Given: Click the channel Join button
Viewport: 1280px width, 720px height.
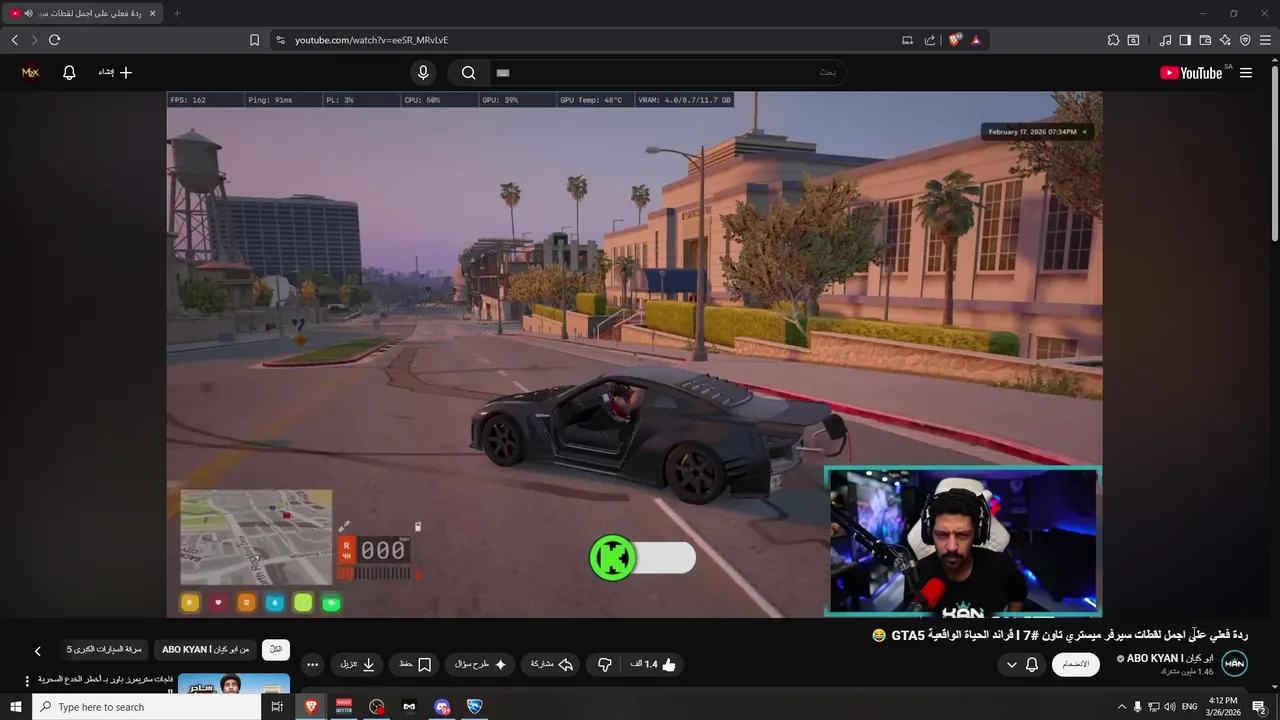Looking at the screenshot, I should pos(1075,664).
